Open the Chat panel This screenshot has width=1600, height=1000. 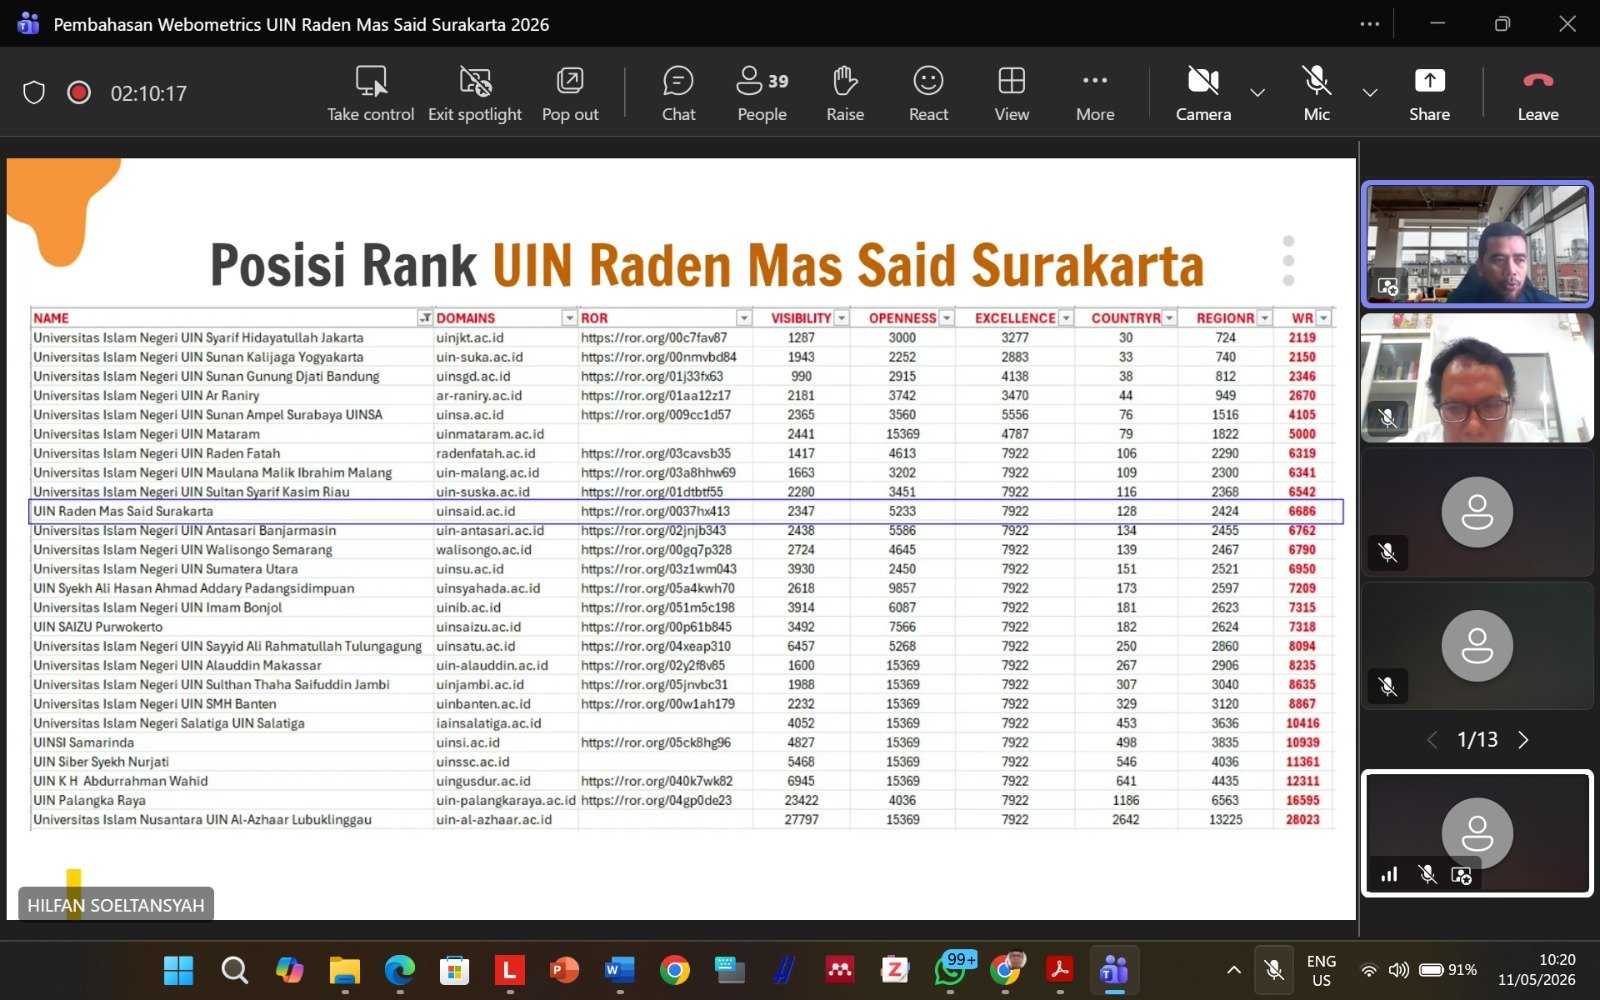coord(678,94)
